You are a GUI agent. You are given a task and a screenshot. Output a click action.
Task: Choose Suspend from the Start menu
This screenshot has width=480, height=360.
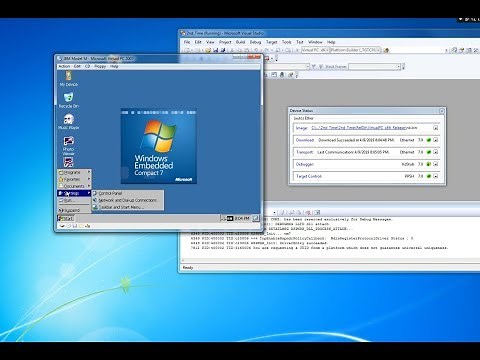click(x=74, y=210)
